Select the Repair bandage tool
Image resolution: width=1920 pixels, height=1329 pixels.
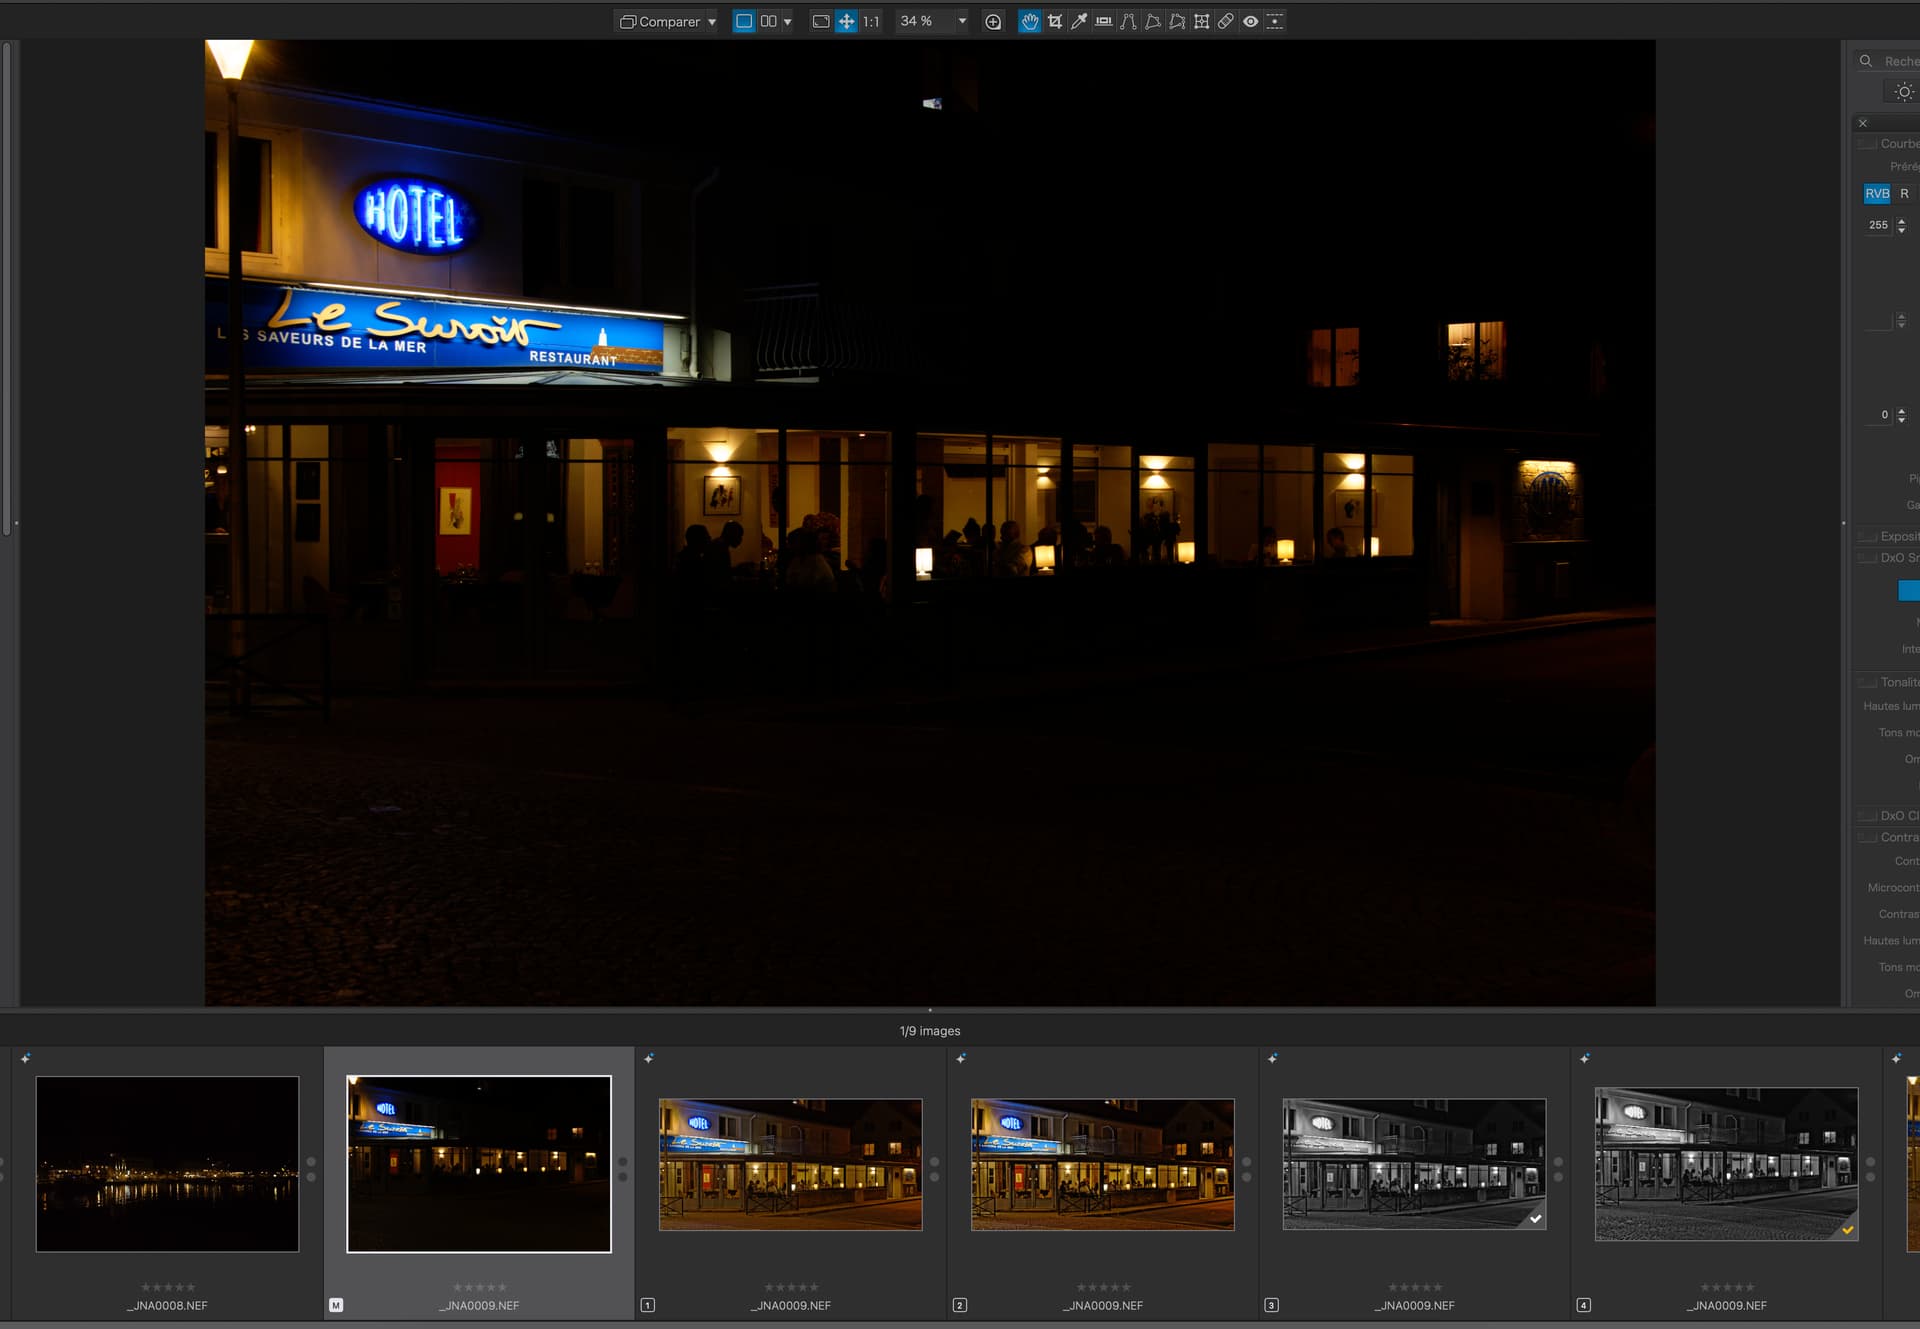tap(1225, 21)
